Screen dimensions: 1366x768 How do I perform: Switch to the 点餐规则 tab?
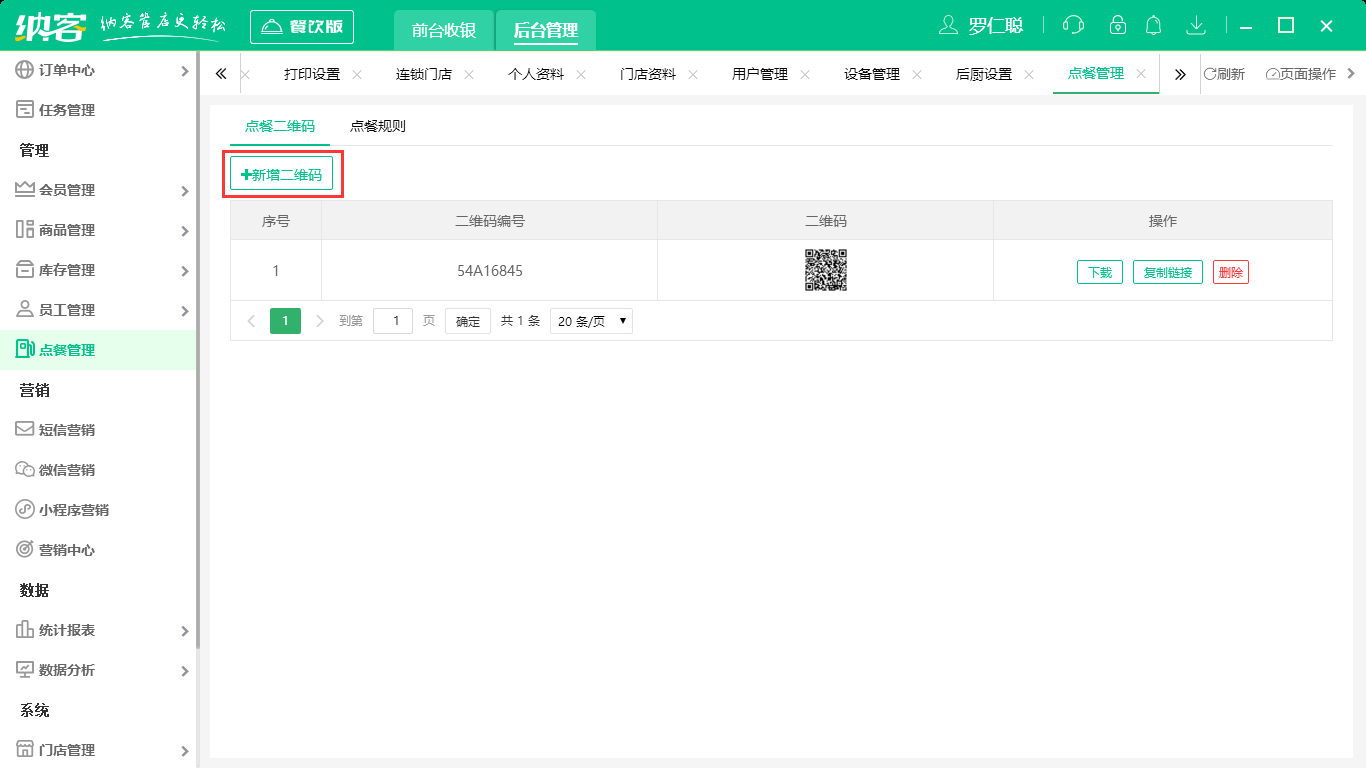click(377, 126)
